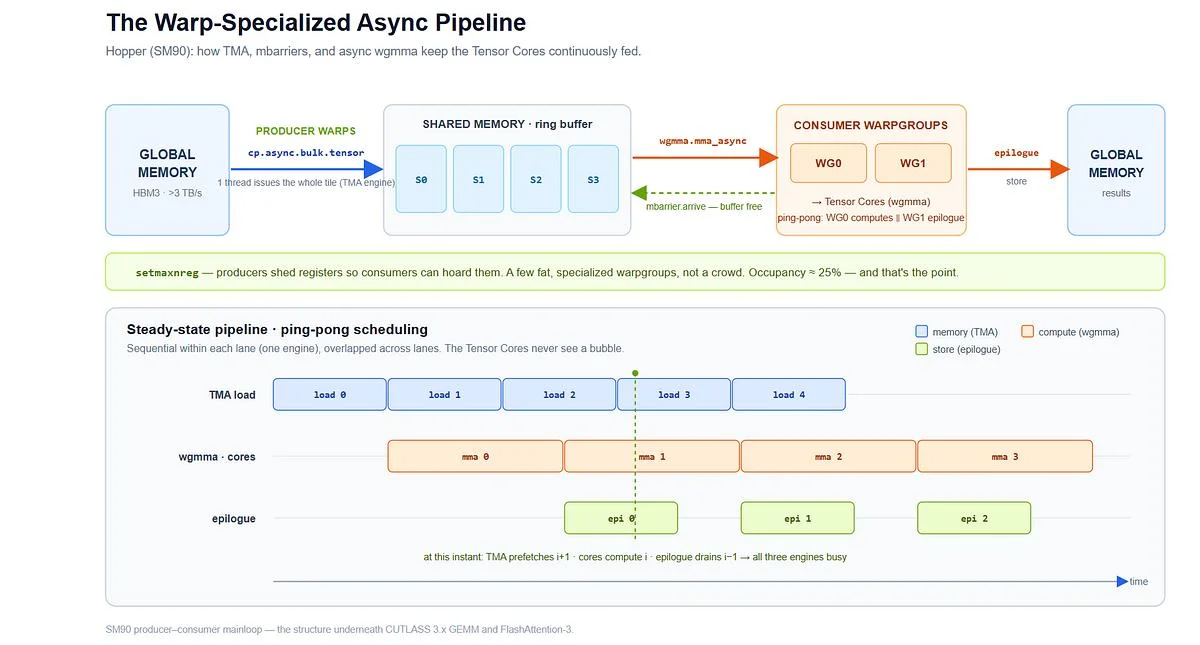This screenshot has height=645, width=1200.
Task: Click the "Steady-state pipeline · ping-pong scheduling" heading
Action: 277,329
